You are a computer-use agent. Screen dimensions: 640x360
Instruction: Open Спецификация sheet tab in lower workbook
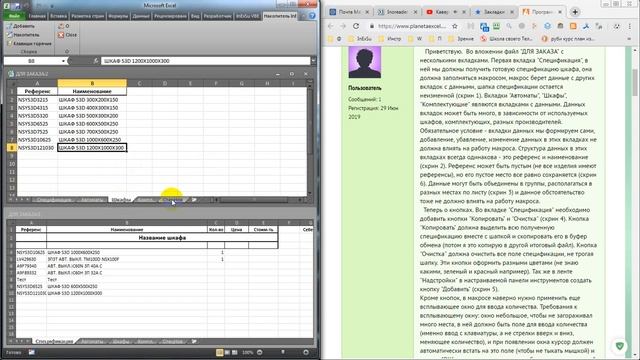click(x=54, y=341)
